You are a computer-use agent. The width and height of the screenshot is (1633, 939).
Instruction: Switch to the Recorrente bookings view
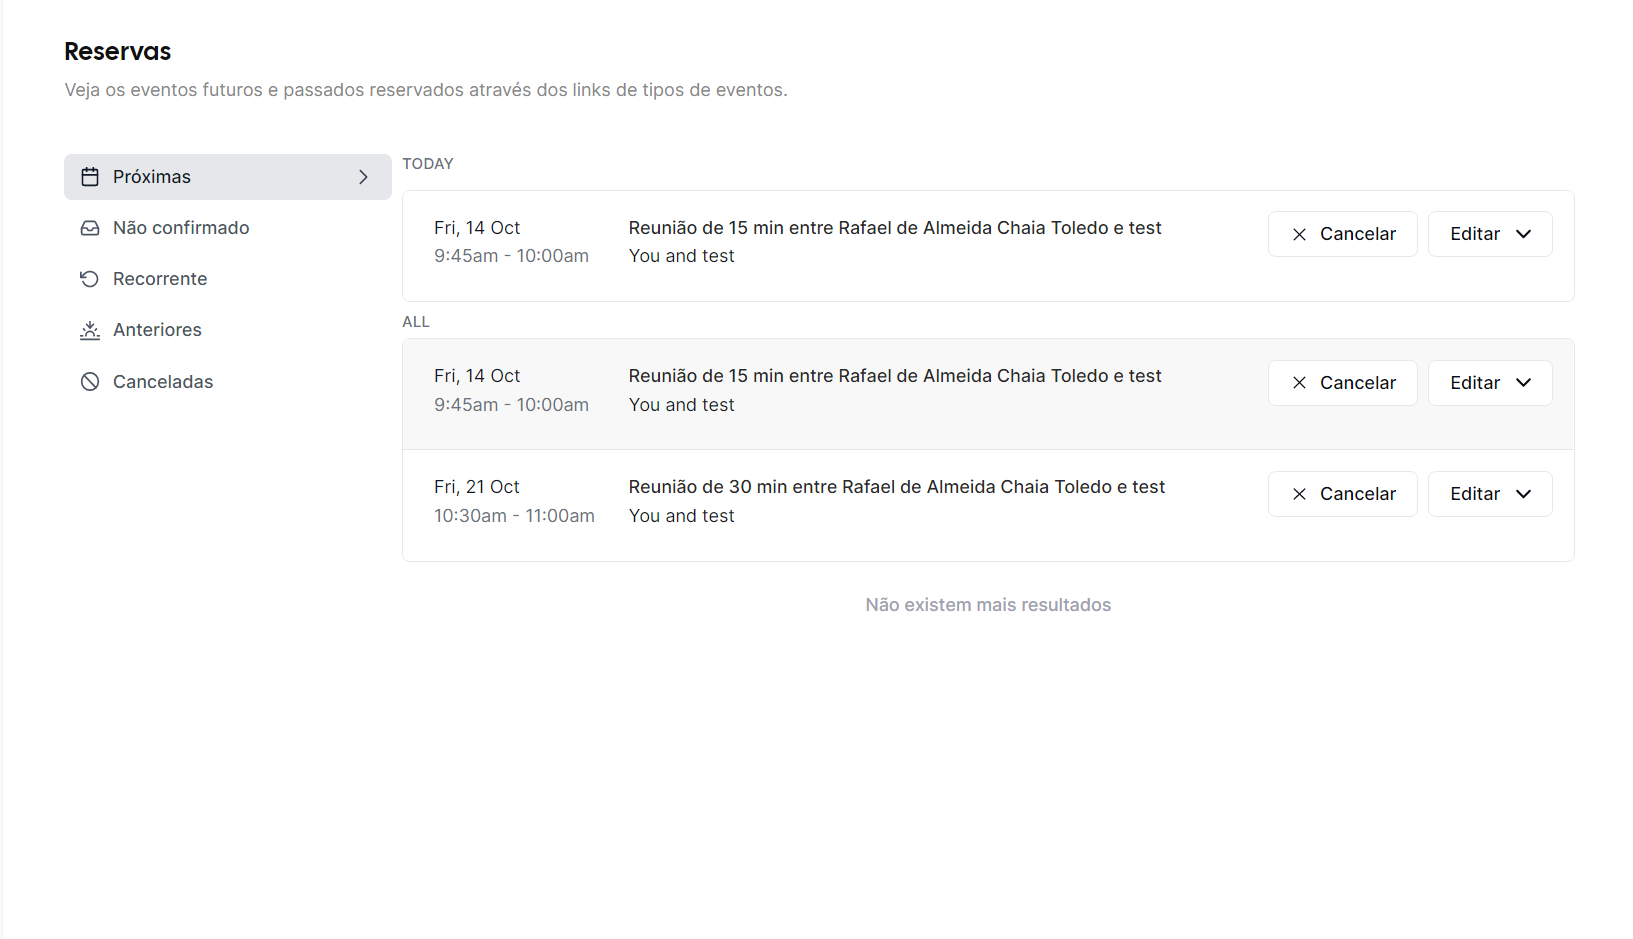pyautogui.click(x=160, y=278)
